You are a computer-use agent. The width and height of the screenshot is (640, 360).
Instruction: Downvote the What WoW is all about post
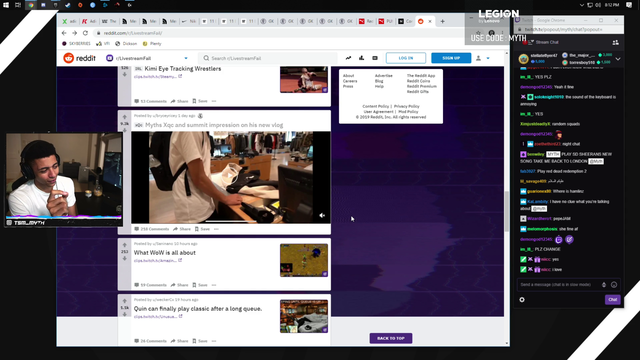(x=124, y=258)
